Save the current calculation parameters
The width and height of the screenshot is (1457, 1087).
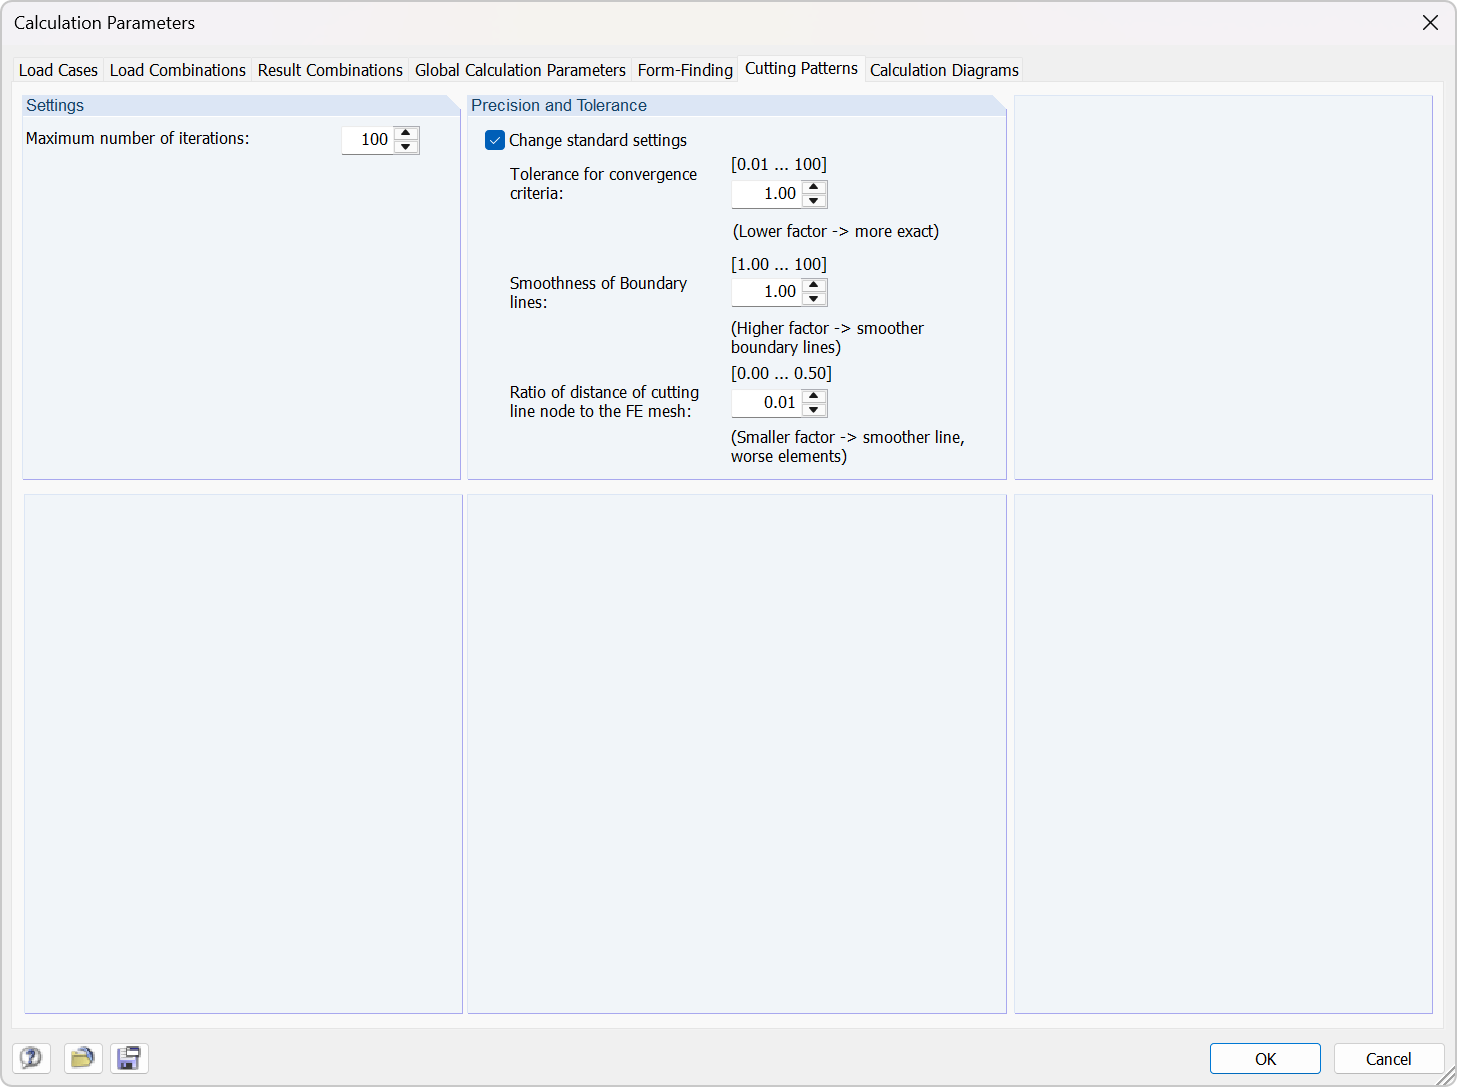(x=129, y=1058)
